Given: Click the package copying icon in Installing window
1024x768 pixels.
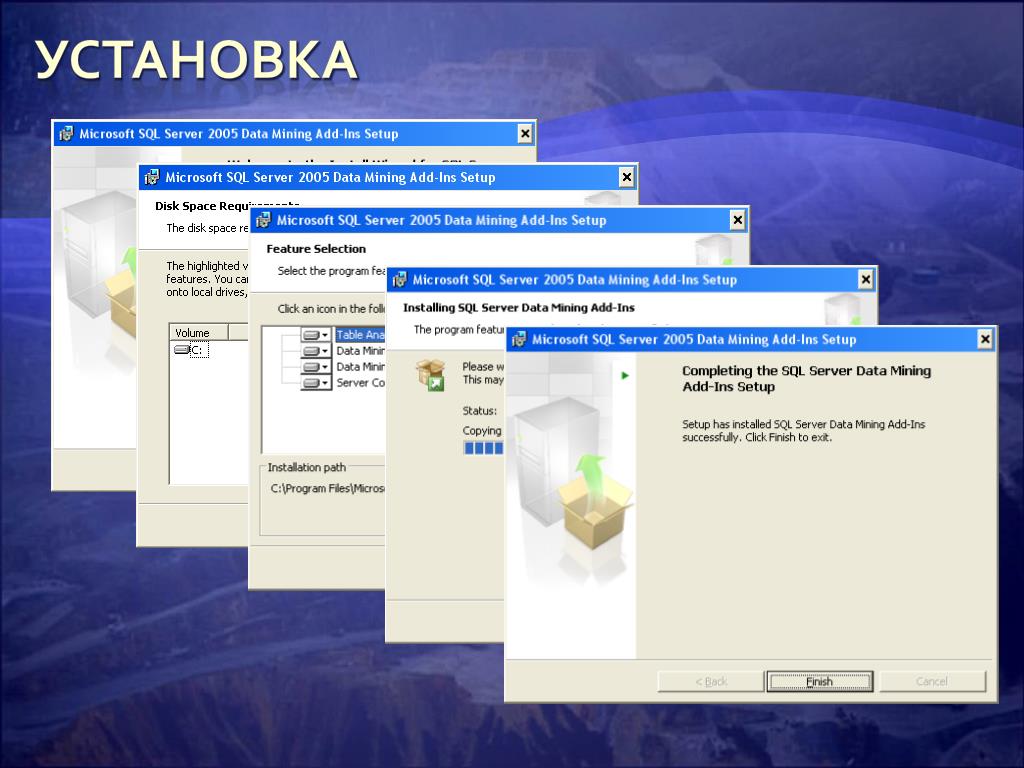Looking at the screenshot, I should pos(431,375).
